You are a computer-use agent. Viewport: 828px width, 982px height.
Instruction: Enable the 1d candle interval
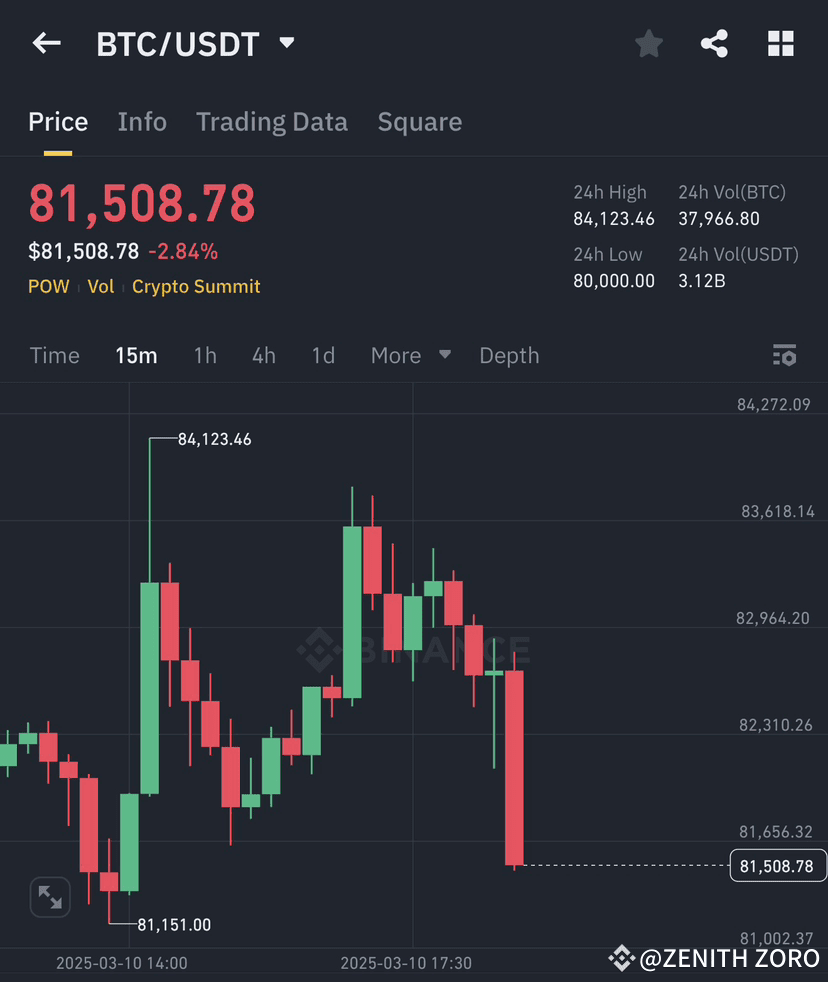(x=323, y=355)
